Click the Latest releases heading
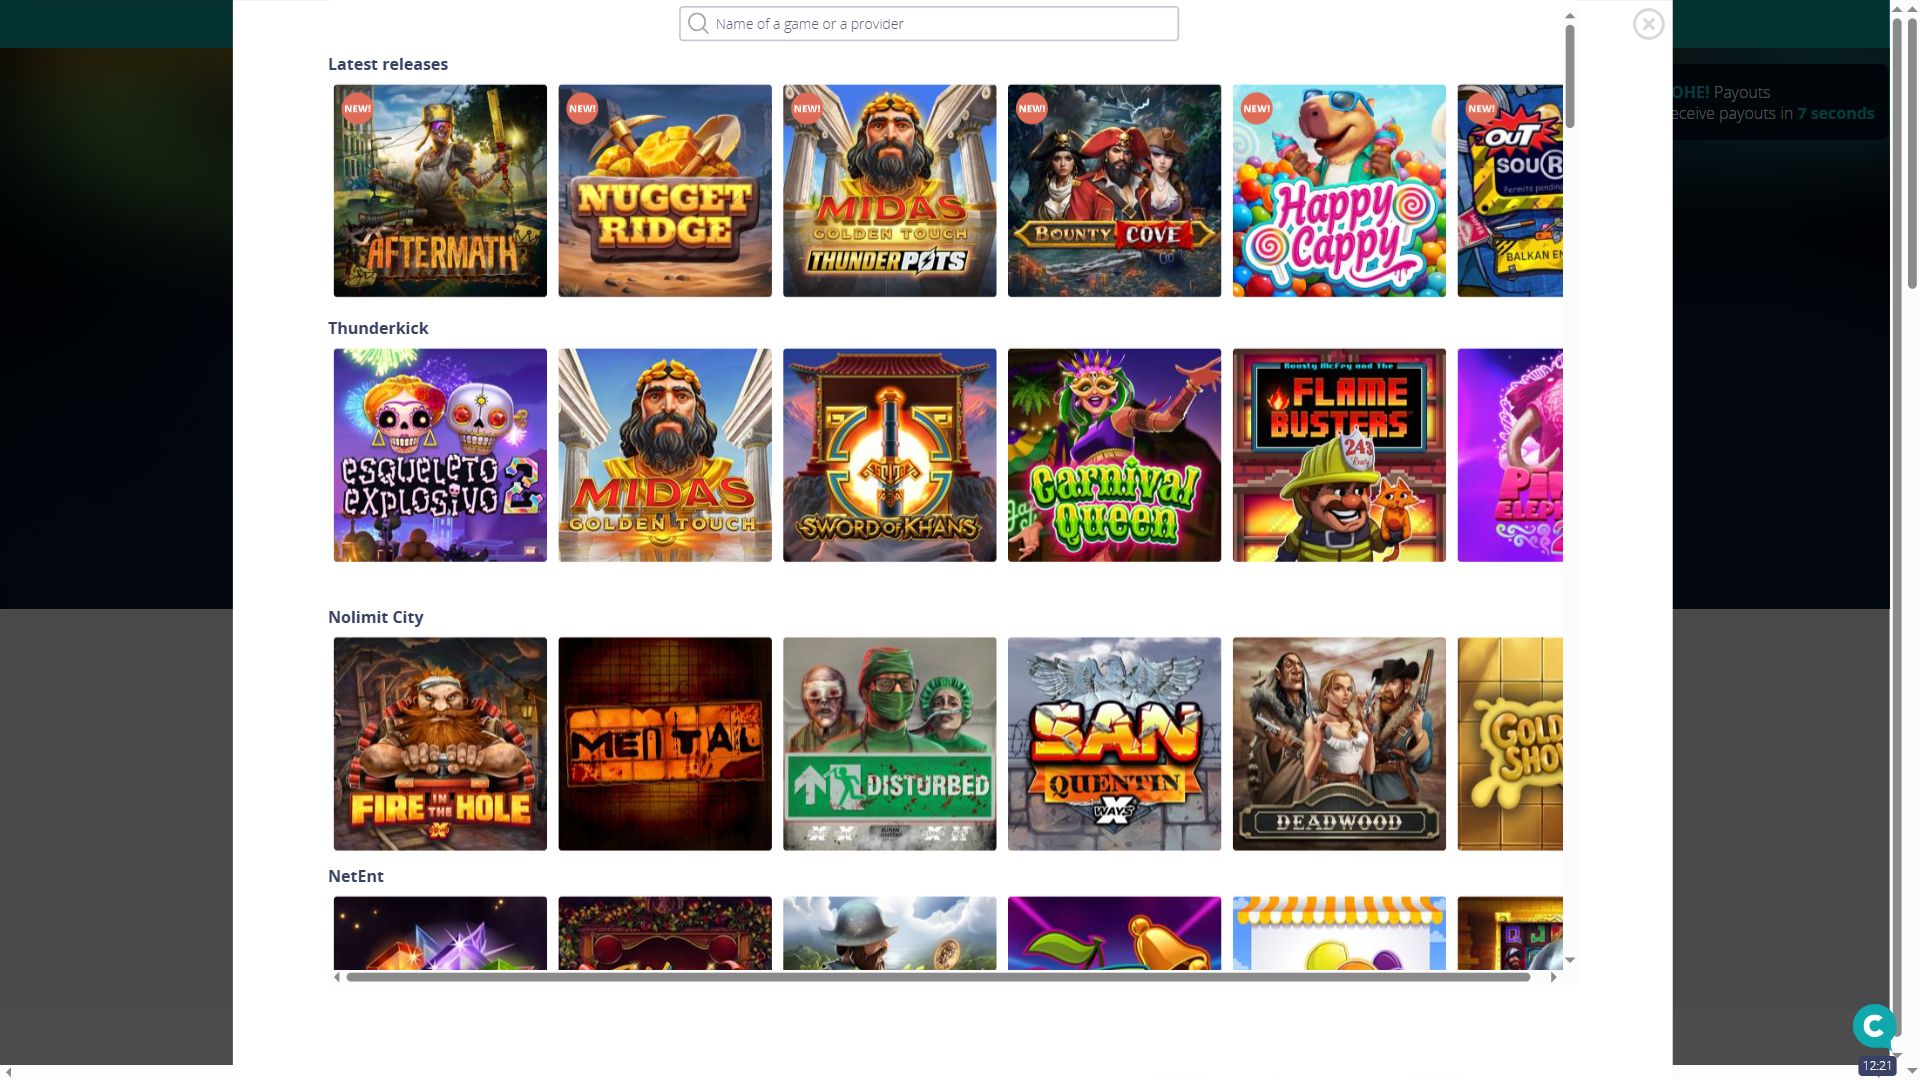The width and height of the screenshot is (1920, 1080). point(388,64)
